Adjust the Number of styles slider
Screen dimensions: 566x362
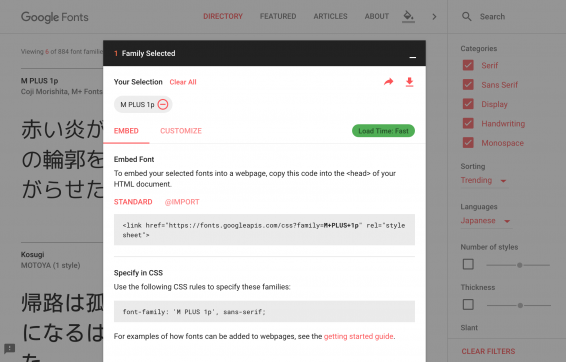click(x=519, y=265)
